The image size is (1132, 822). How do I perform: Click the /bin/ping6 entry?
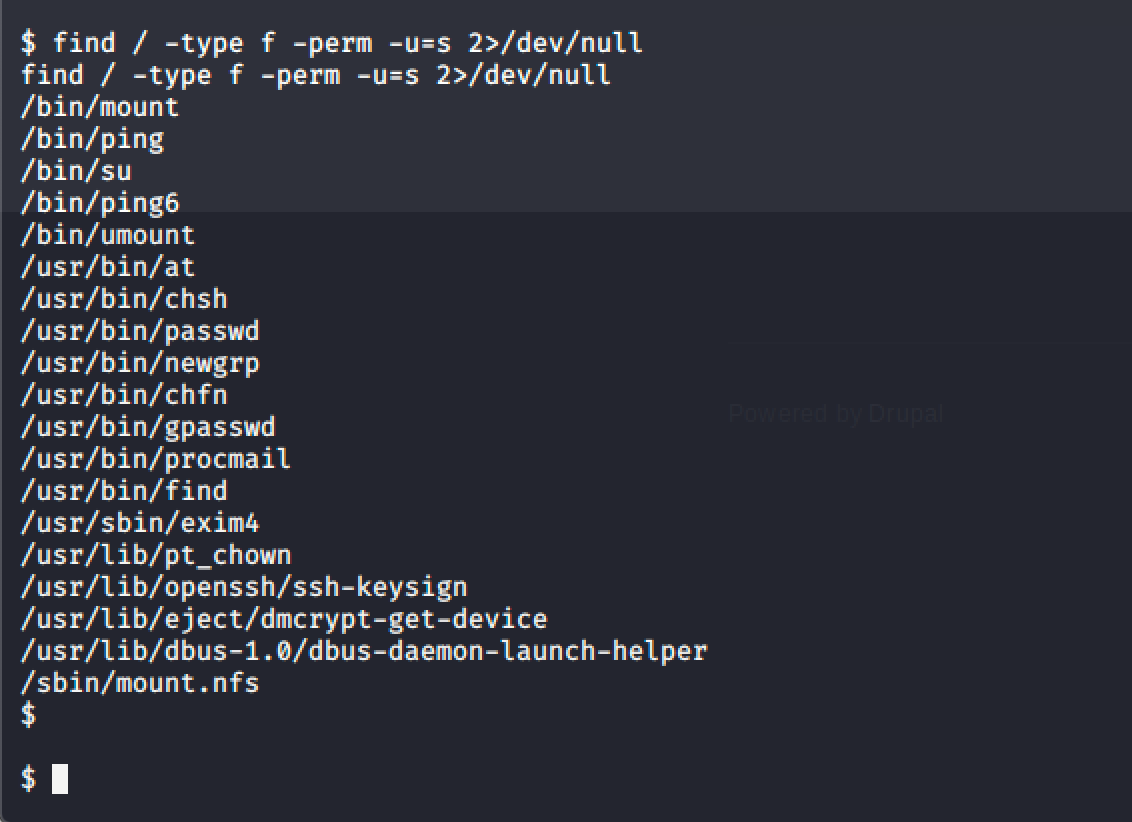(x=100, y=203)
